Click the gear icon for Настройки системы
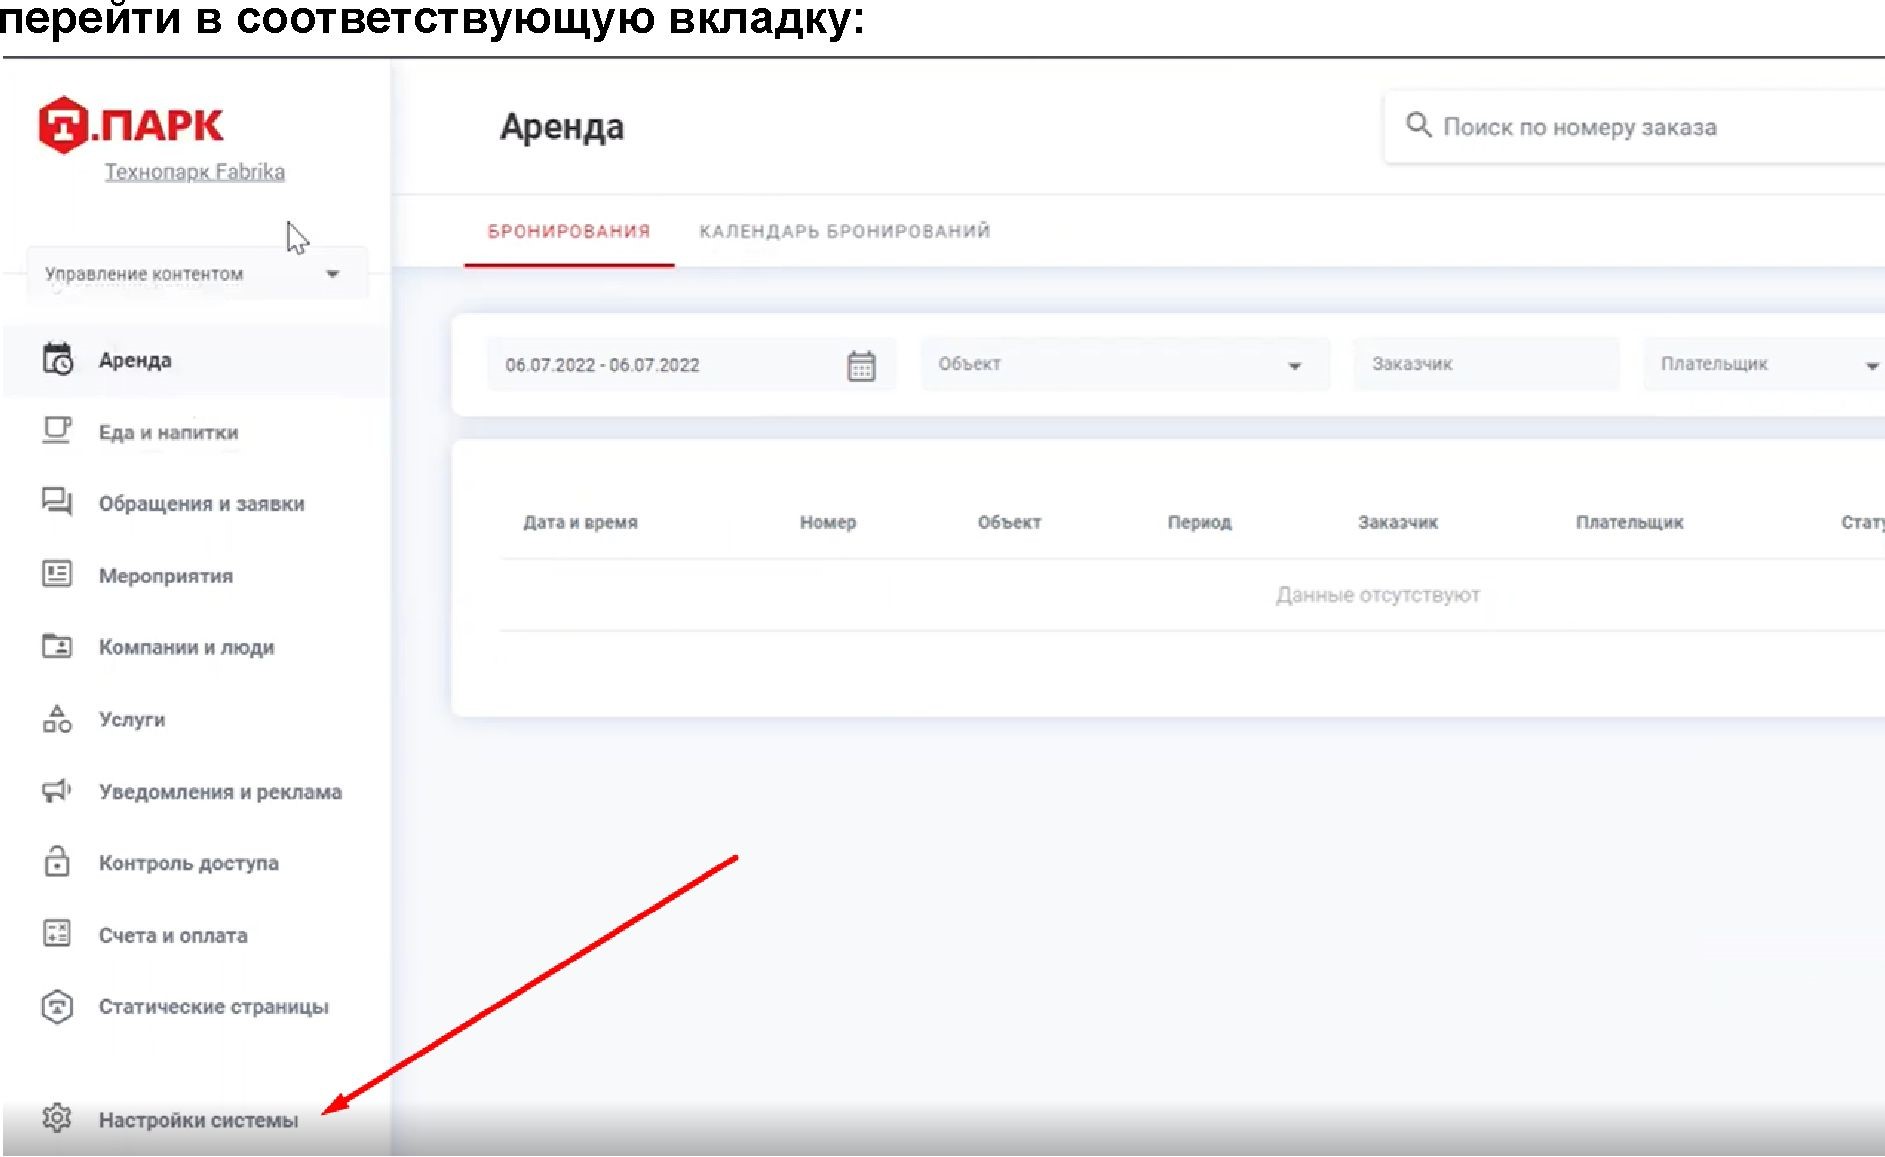This screenshot has width=1885, height=1157. click(57, 1118)
